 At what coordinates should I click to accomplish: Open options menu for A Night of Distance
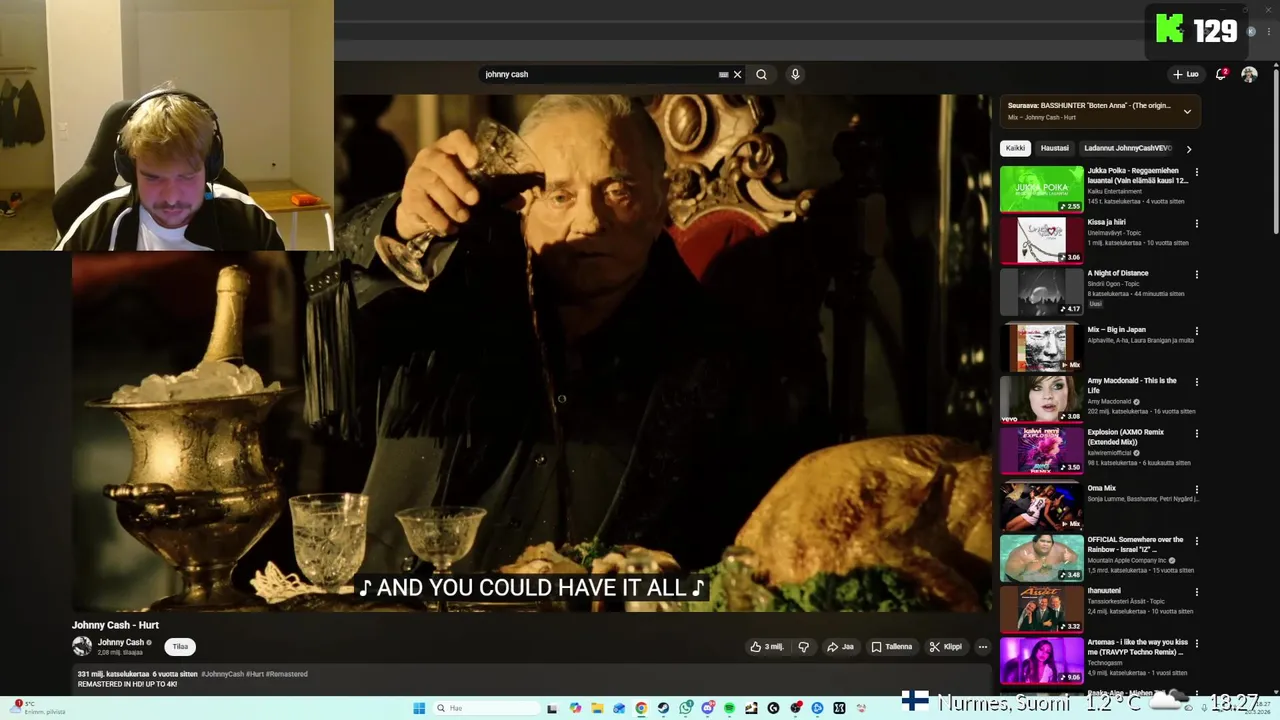tap(1197, 274)
